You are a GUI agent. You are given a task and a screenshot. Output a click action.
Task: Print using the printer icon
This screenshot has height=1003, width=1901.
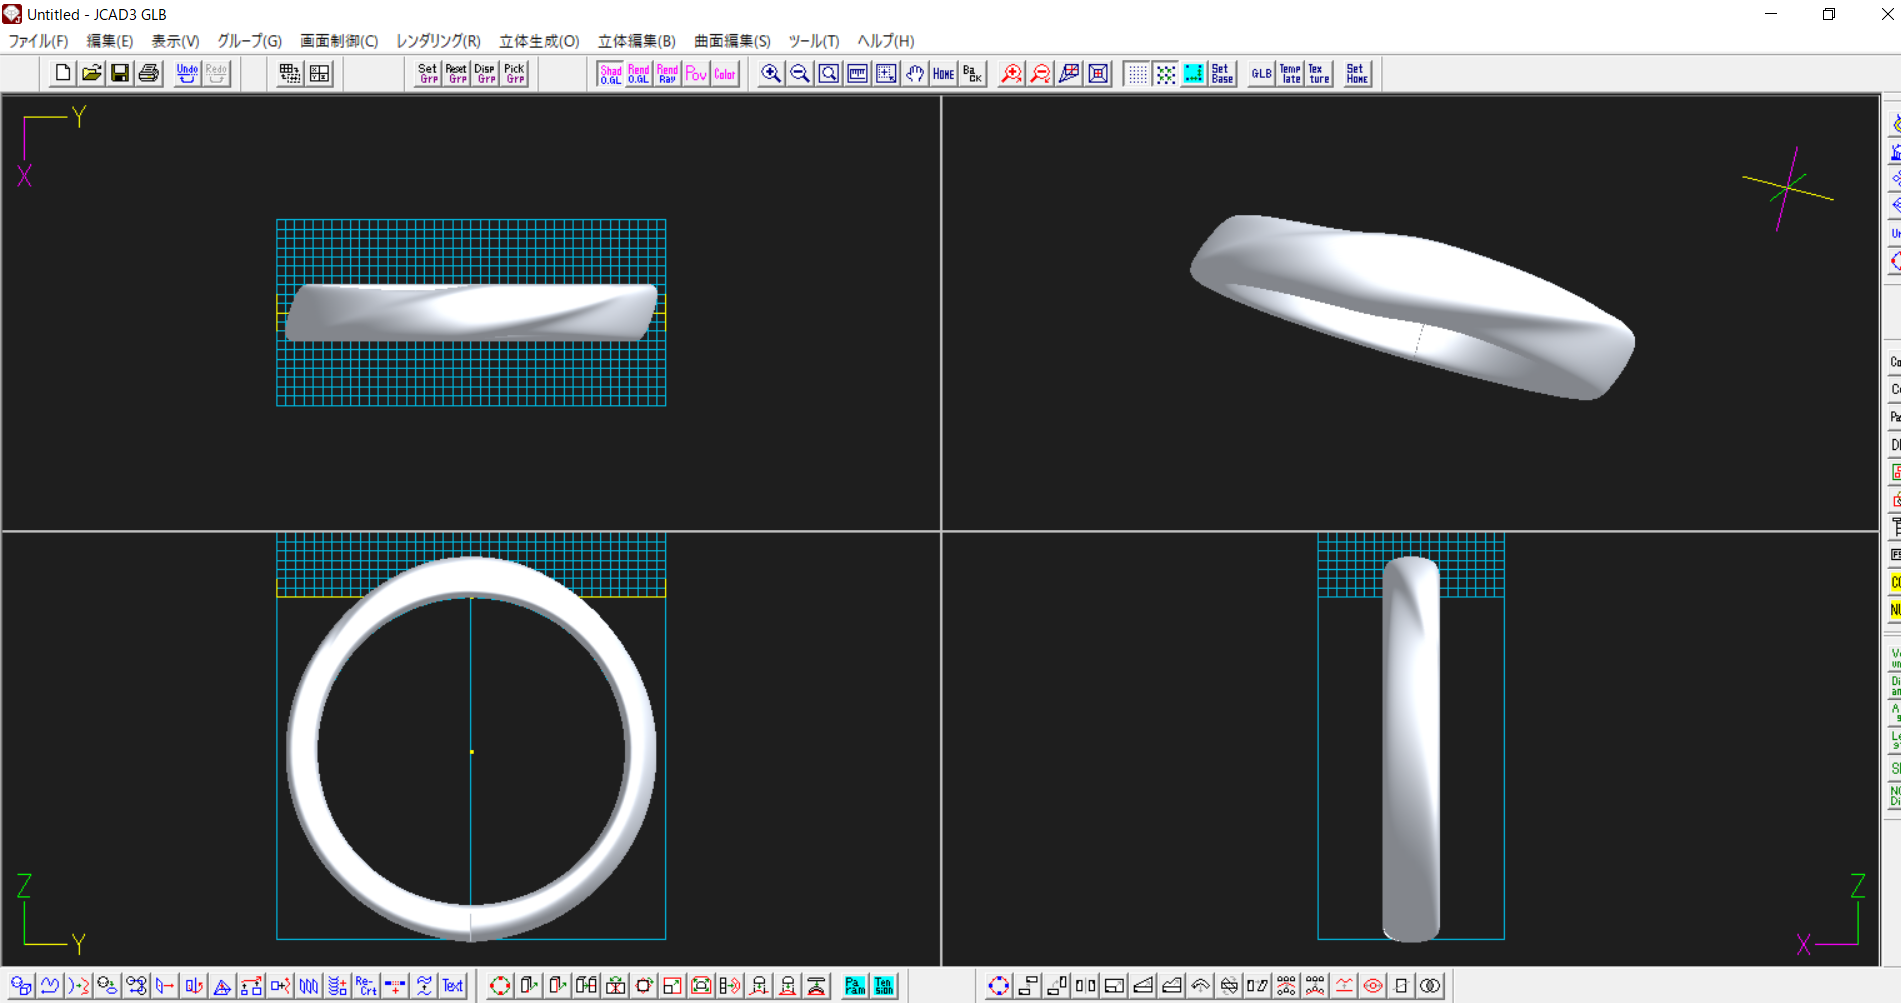pyautogui.click(x=149, y=73)
